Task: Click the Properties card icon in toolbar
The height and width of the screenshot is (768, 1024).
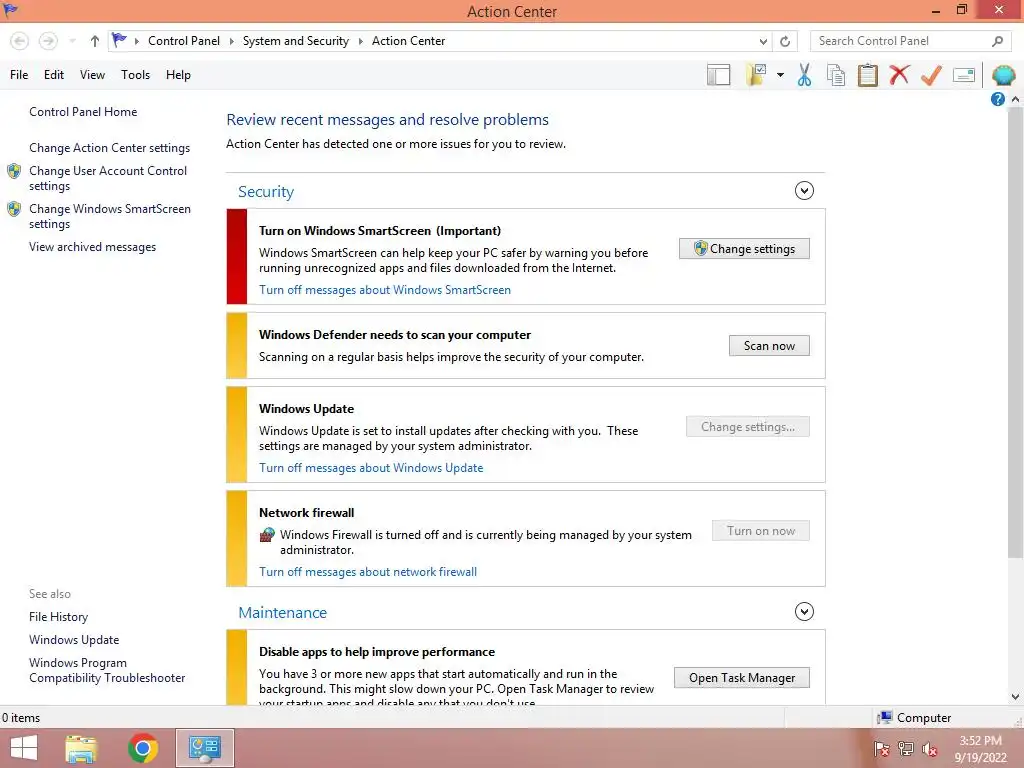Action: pyautogui.click(x=964, y=75)
